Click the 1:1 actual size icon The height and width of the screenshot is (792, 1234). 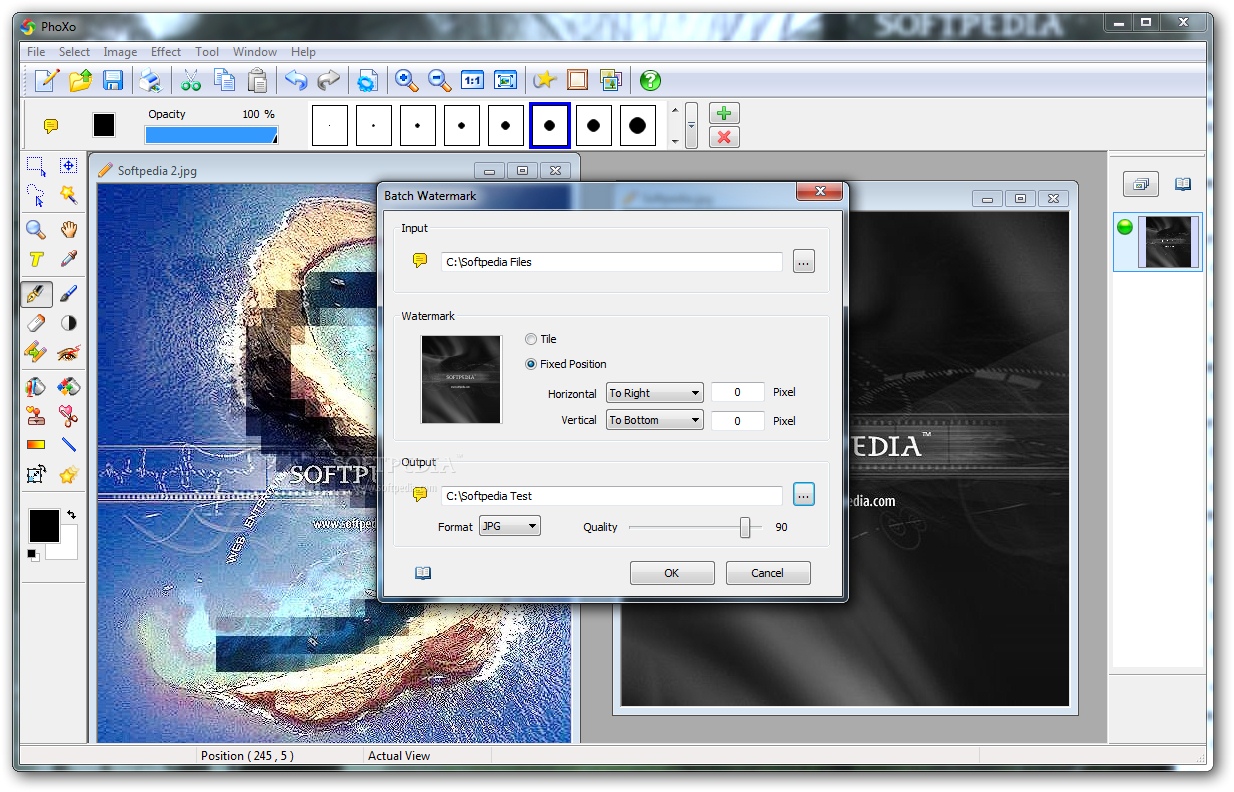click(x=472, y=81)
